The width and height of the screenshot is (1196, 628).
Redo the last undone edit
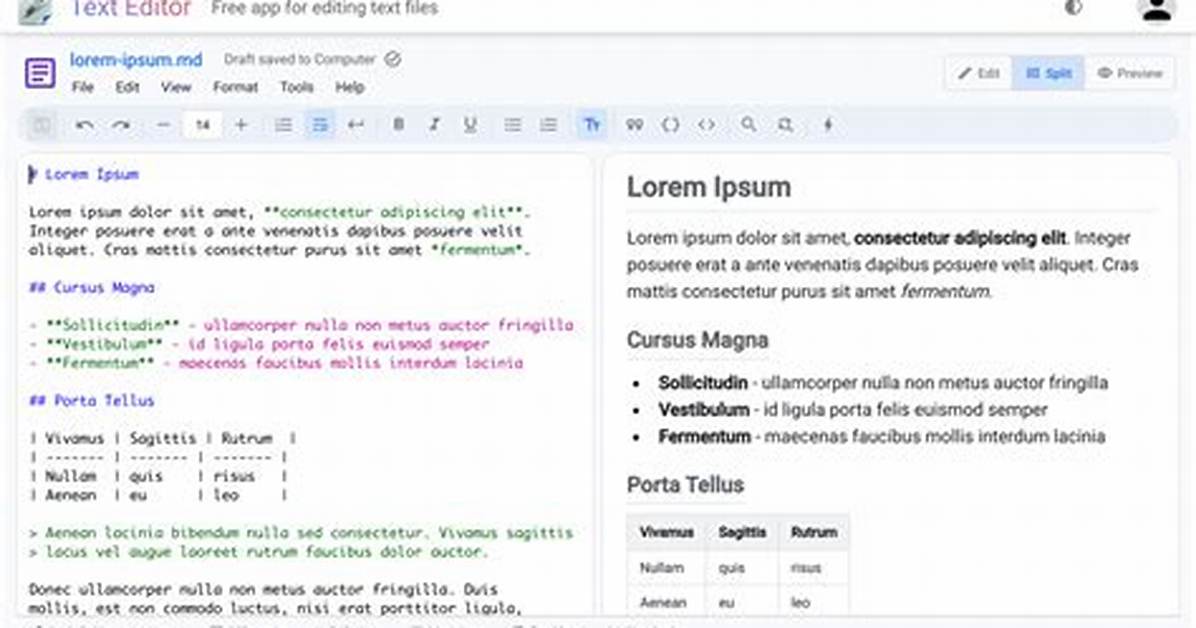point(121,125)
